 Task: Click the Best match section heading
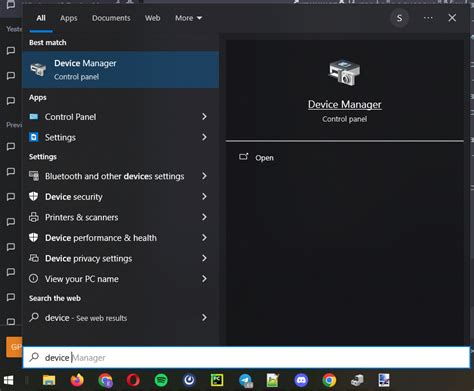coord(48,43)
